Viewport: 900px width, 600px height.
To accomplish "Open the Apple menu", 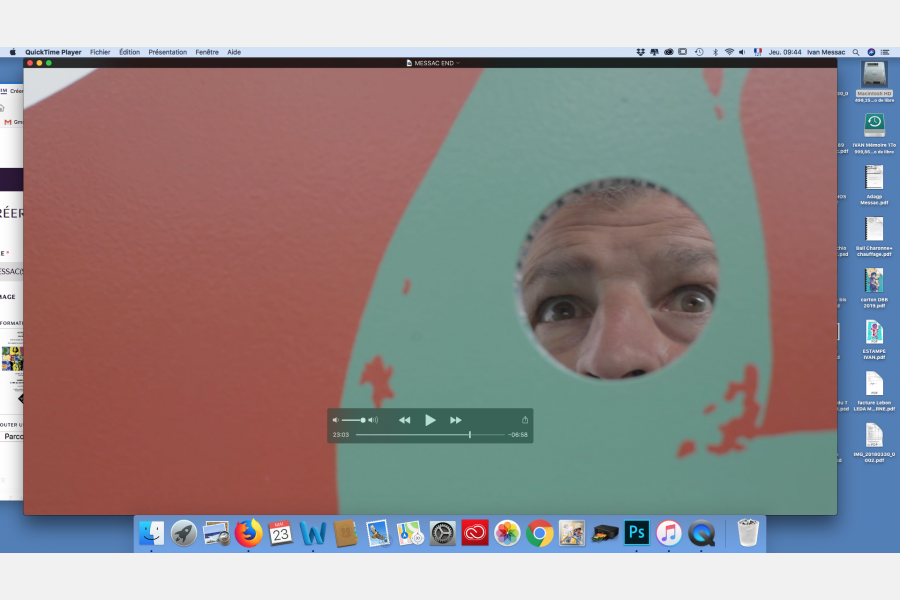I will click(13, 52).
